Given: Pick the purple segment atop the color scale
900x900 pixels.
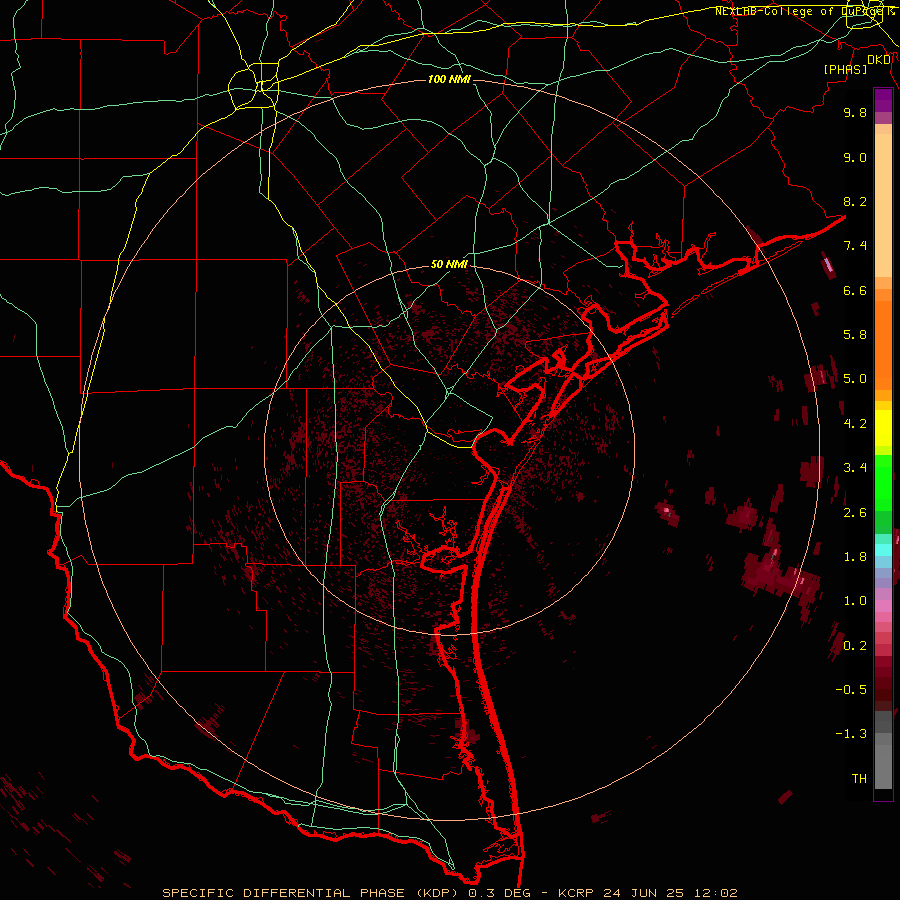Looking at the screenshot, I should pyautogui.click(x=883, y=100).
